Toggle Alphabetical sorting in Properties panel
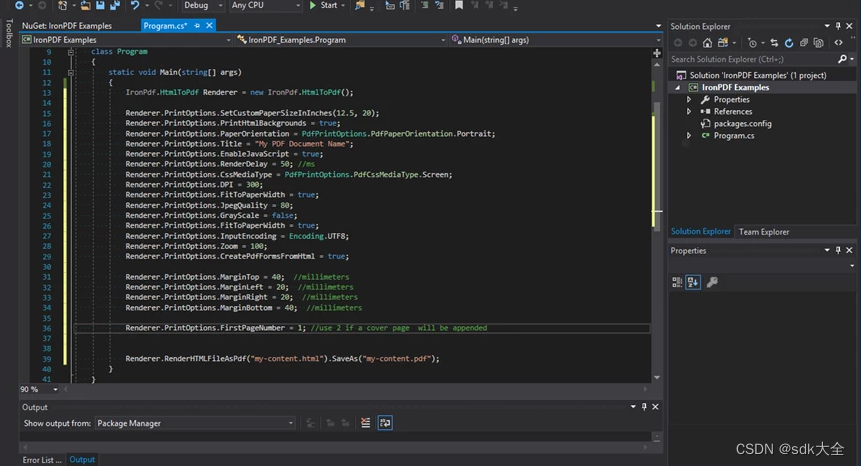This screenshot has height=466, width=861. [693, 283]
